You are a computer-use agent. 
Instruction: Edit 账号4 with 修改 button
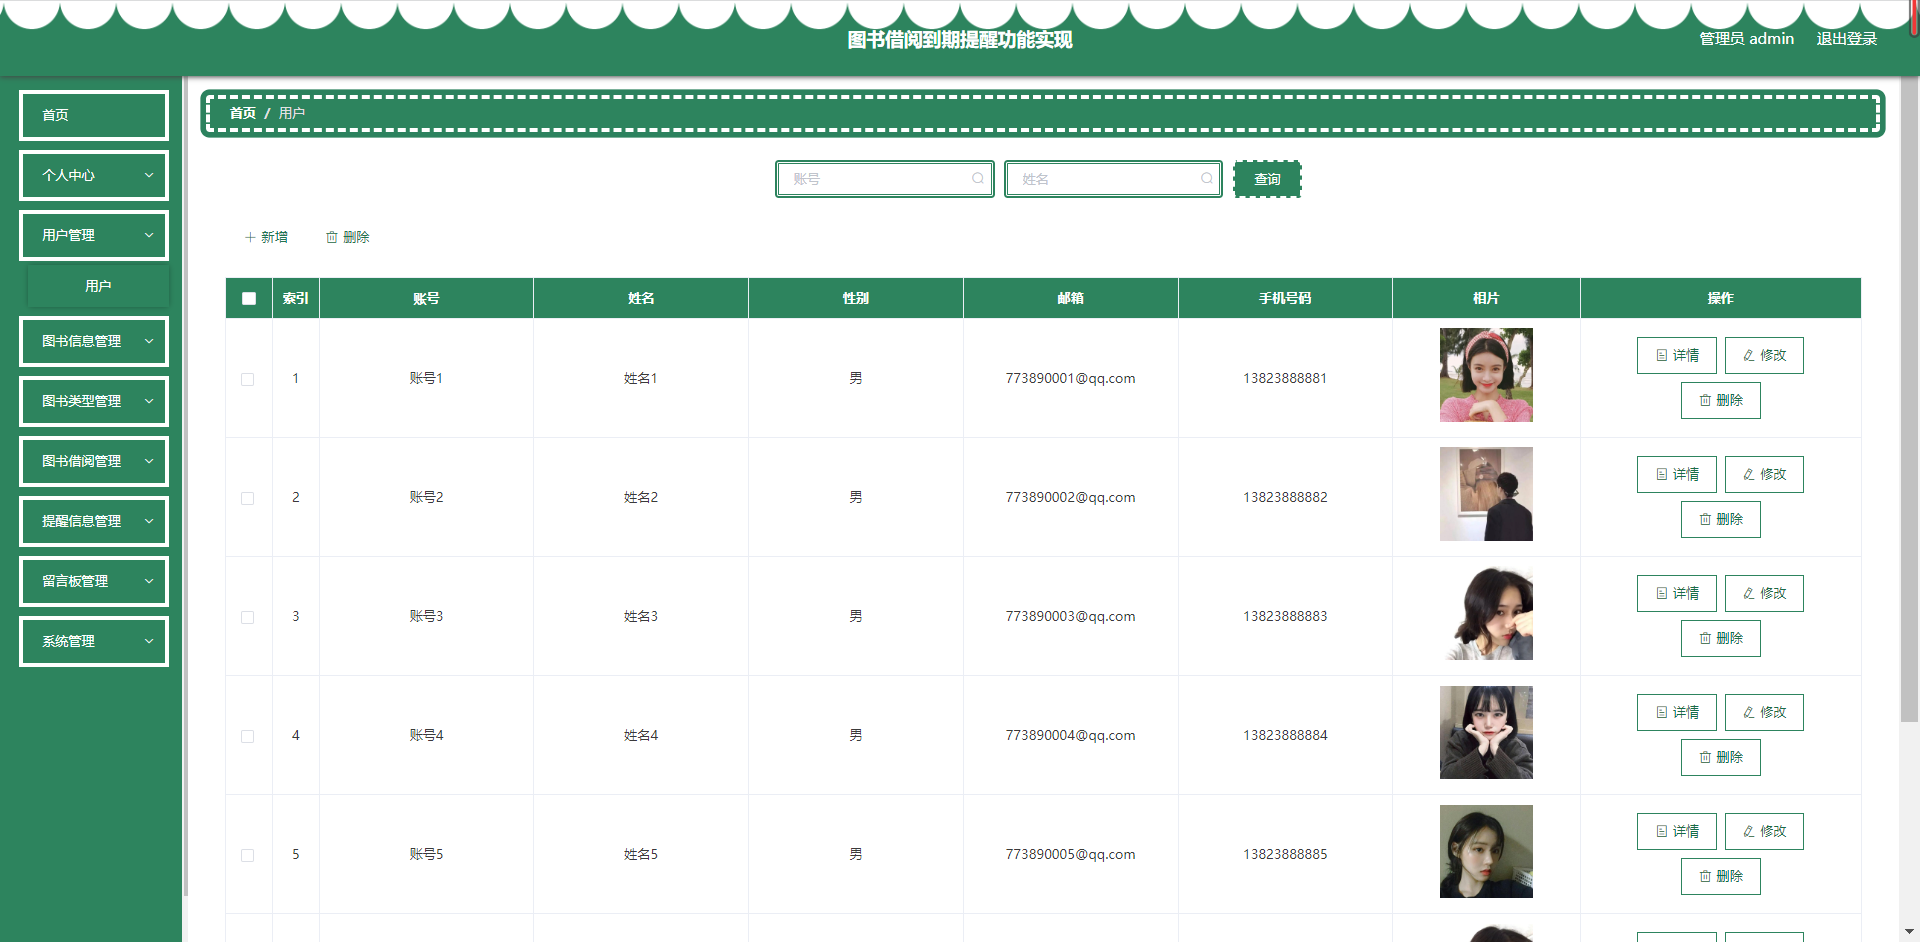click(1764, 712)
